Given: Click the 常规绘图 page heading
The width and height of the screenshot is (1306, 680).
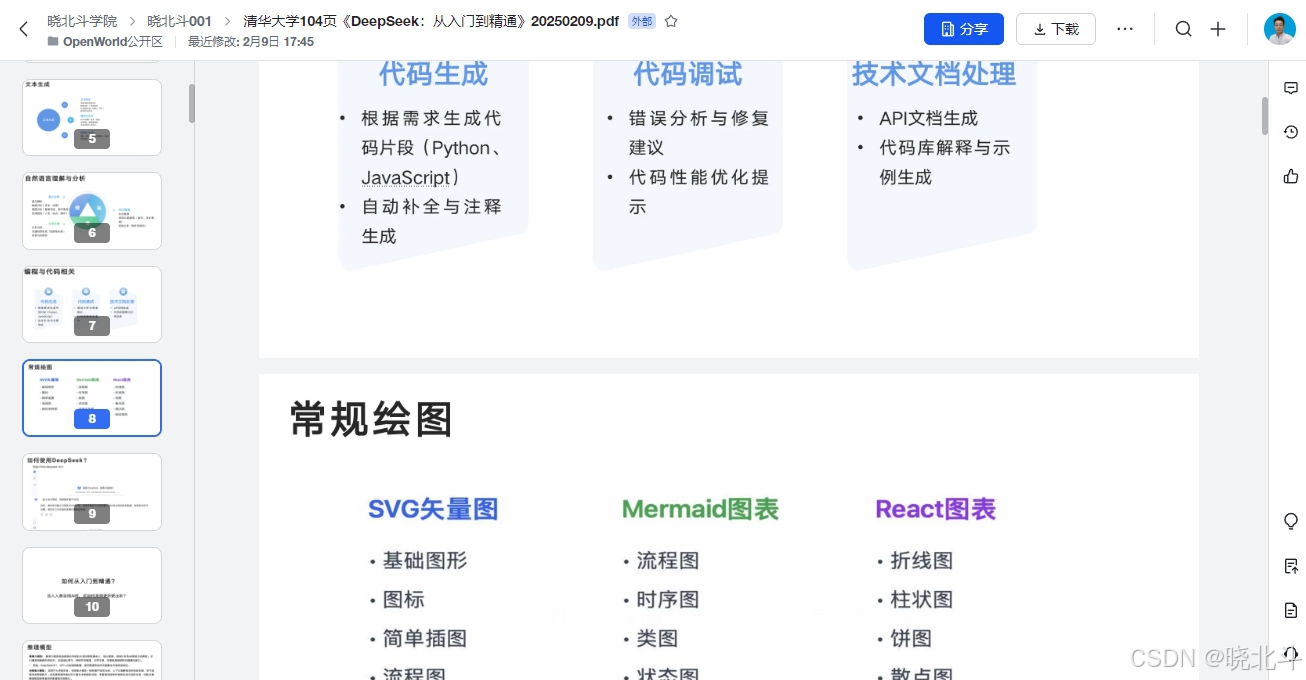Looking at the screenshot, I should (x=372, y=419).
